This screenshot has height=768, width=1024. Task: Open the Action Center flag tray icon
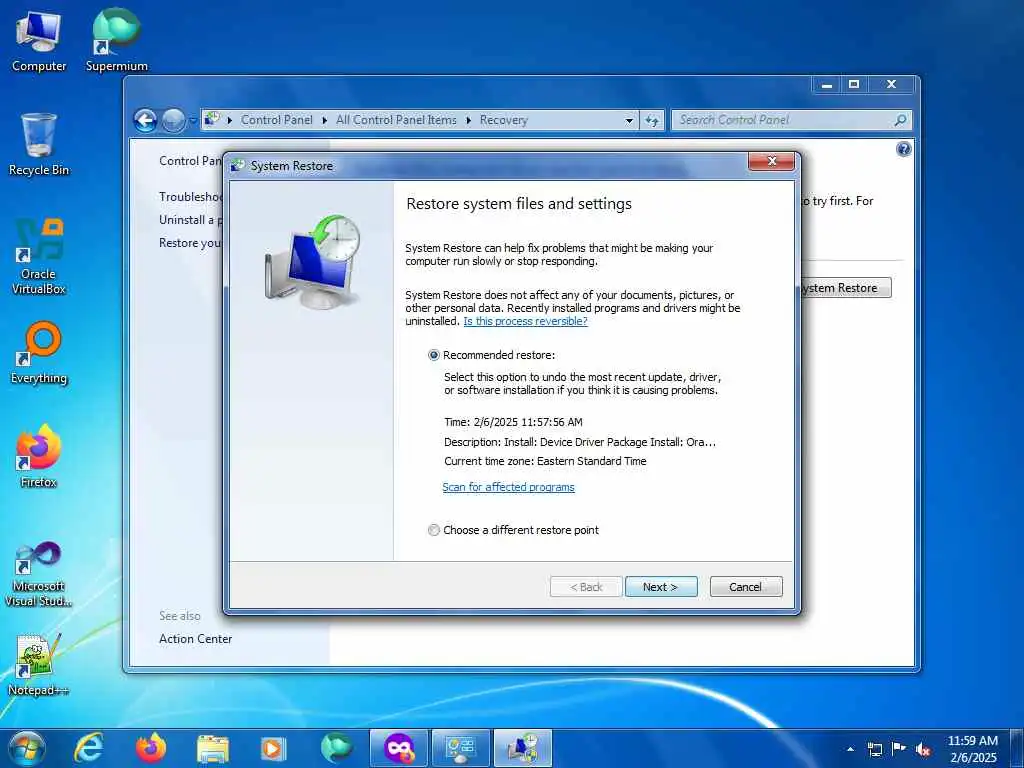click(x=899, y=748)
